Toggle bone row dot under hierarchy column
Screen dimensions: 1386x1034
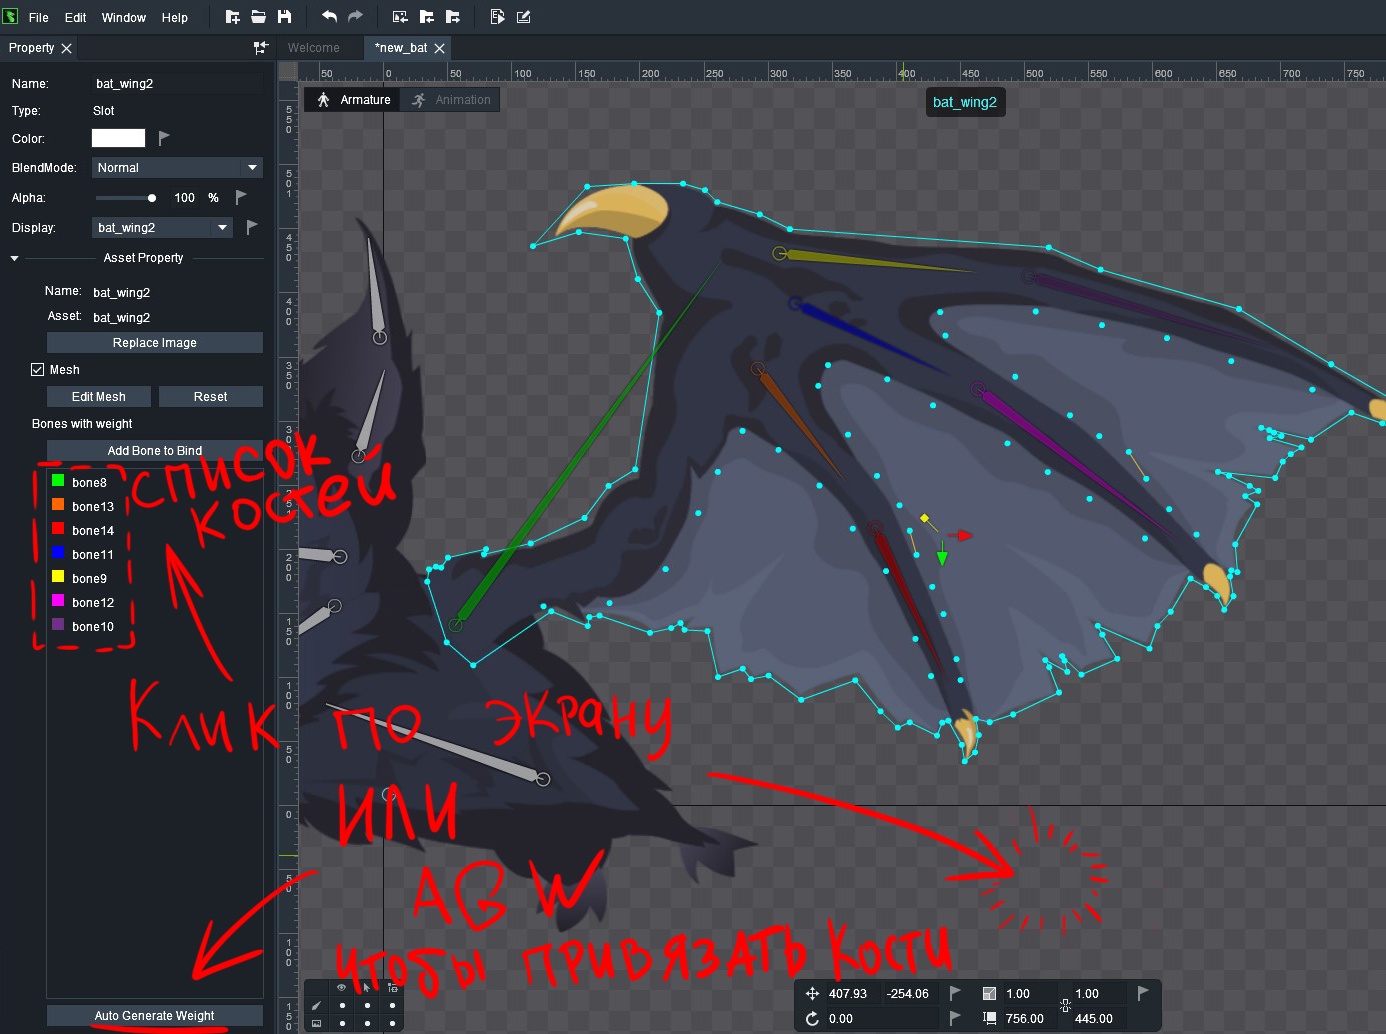pos(392,1005)
